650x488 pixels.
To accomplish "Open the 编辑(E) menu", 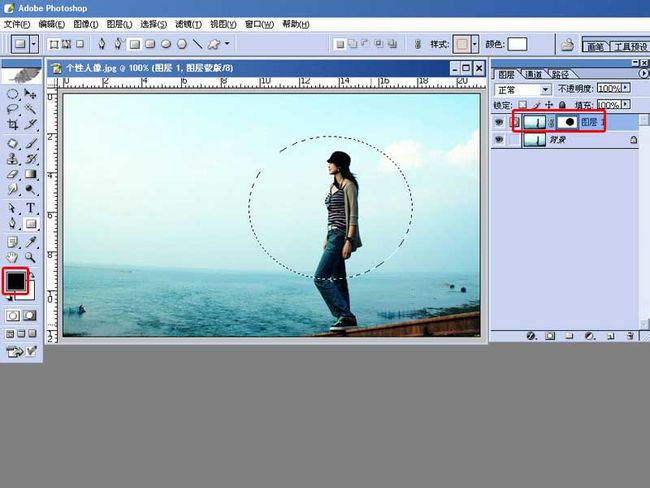I will click(52, 24).
